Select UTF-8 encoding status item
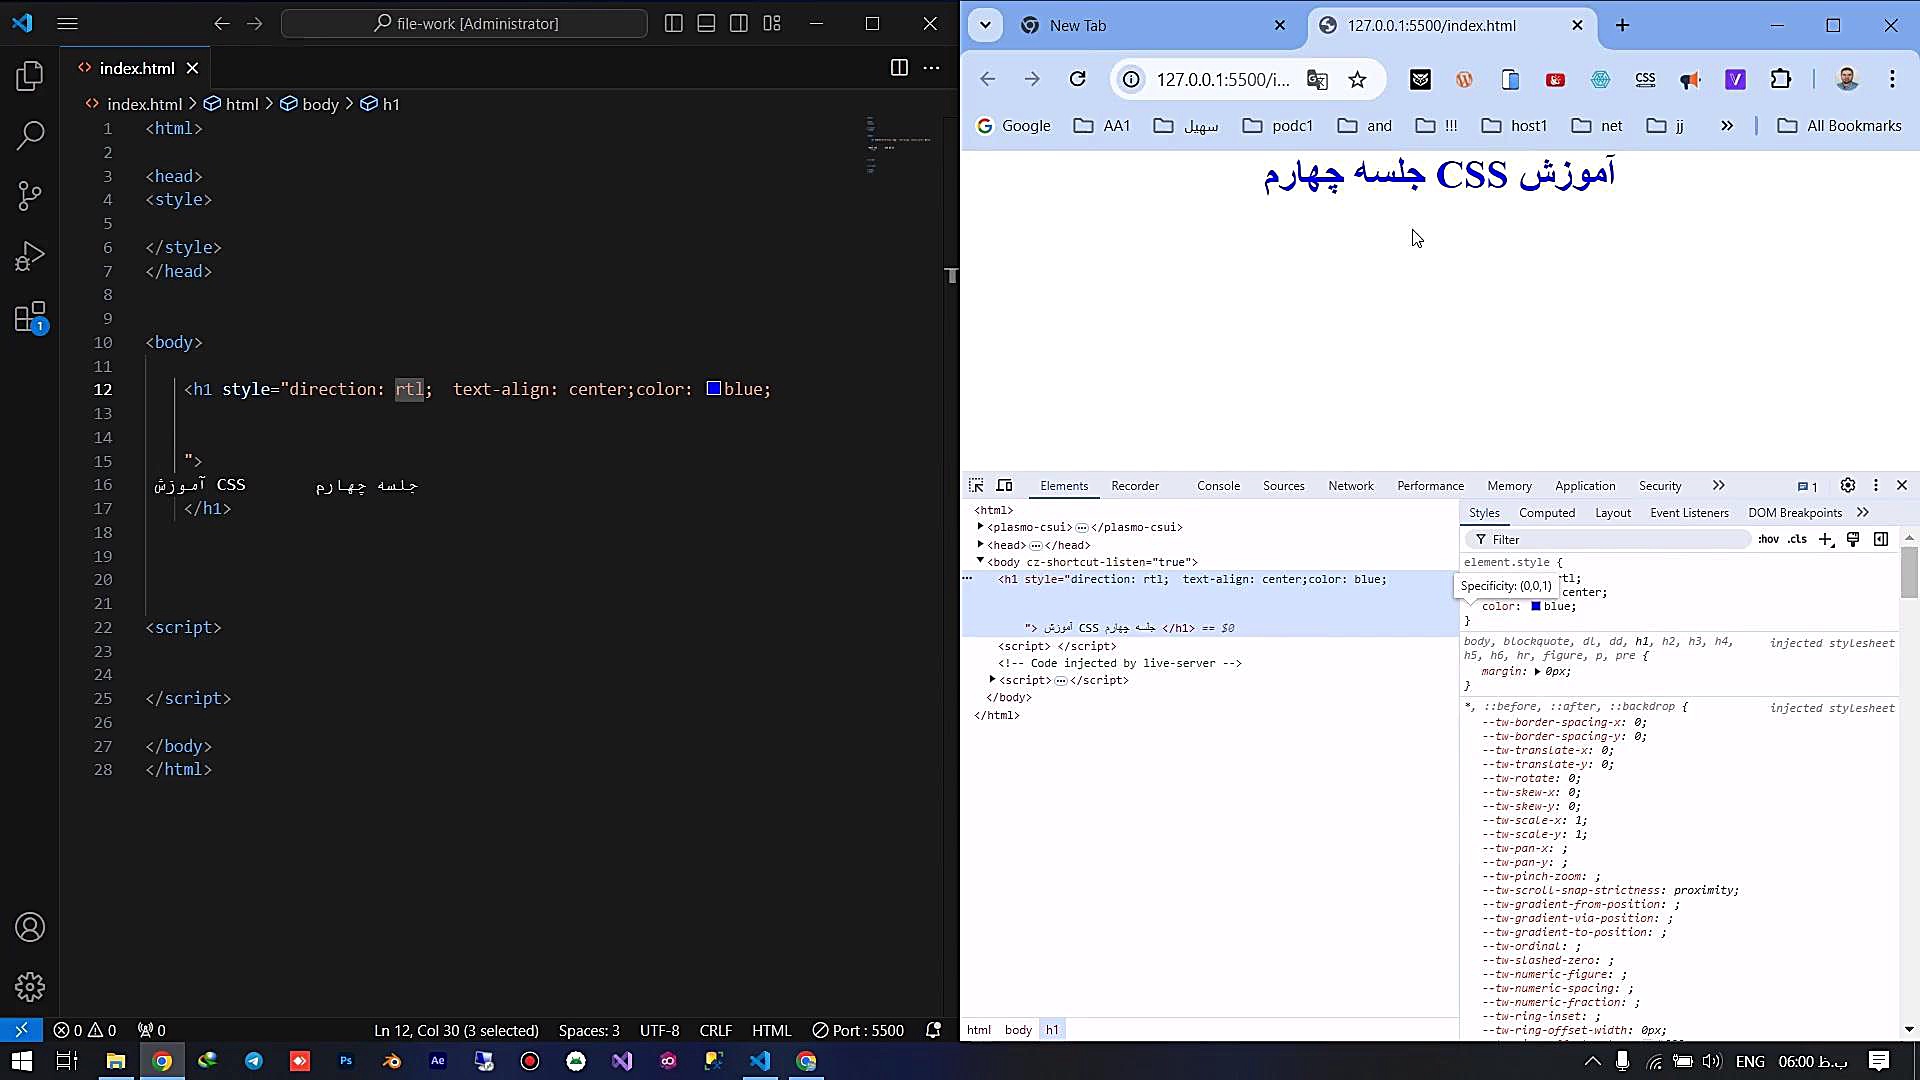The width and height of the screenshot is (1920, 1080). (x=659, y=1030)
